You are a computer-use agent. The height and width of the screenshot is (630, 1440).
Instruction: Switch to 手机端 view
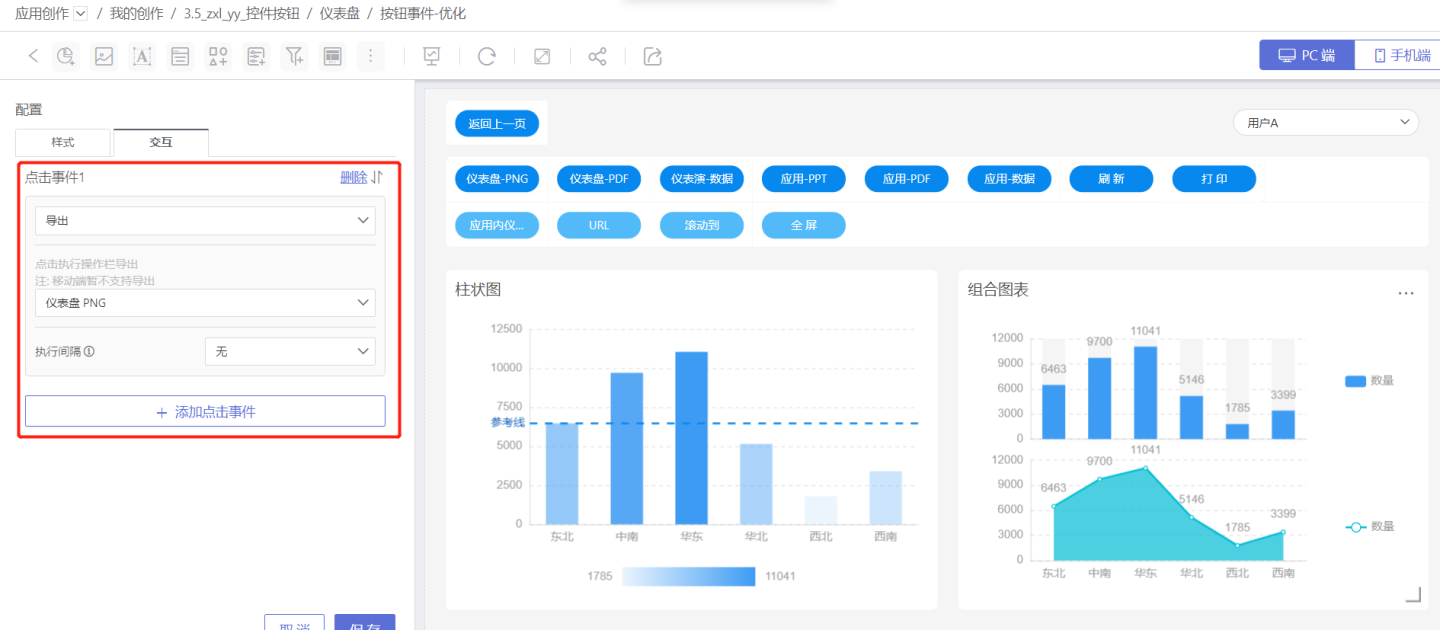[1400, 55]
